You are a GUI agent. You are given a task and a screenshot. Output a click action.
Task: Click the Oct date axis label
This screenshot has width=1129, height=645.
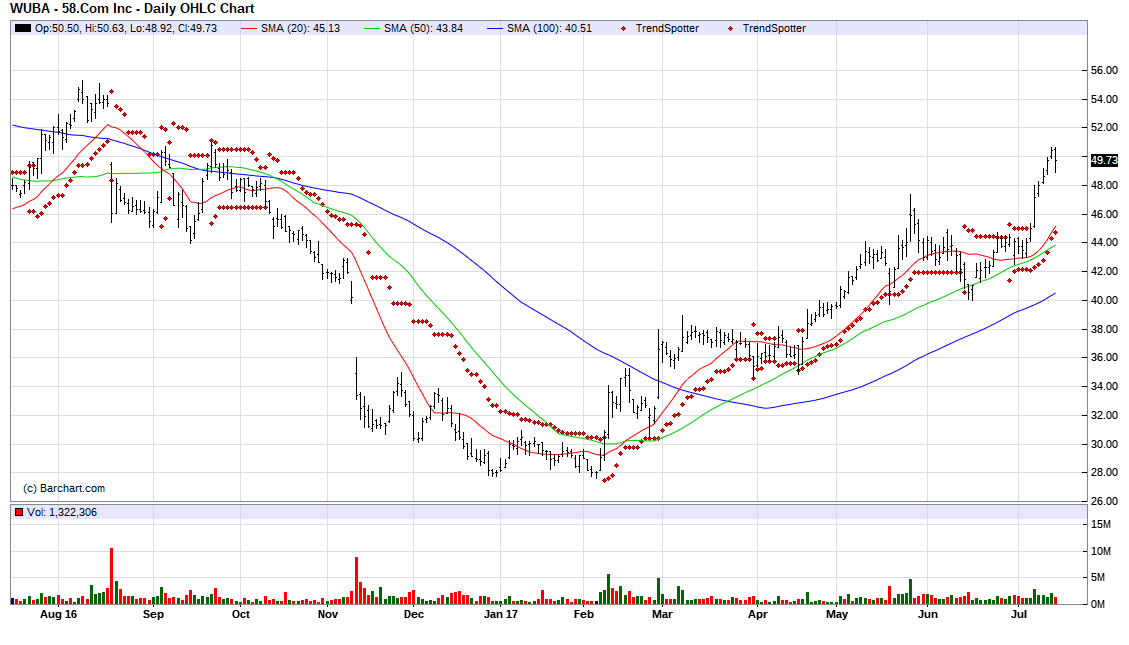(x=240, y=614)
